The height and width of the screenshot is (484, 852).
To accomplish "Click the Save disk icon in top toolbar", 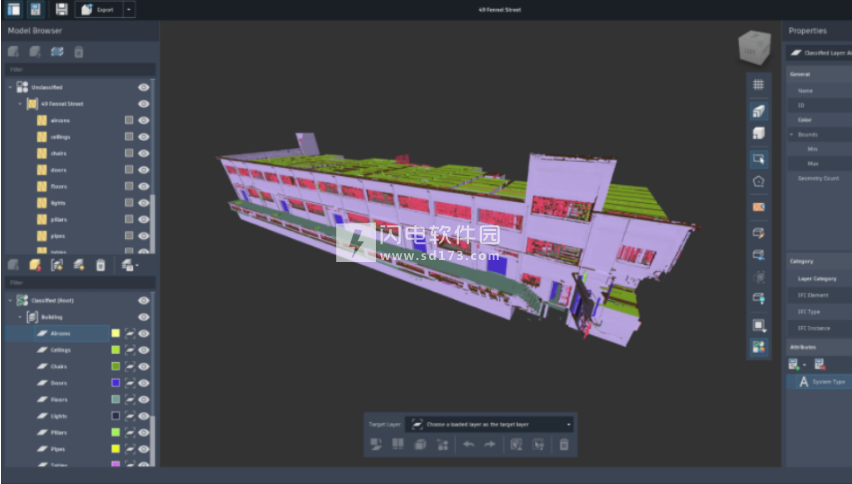I will click(x=62, y=9).
